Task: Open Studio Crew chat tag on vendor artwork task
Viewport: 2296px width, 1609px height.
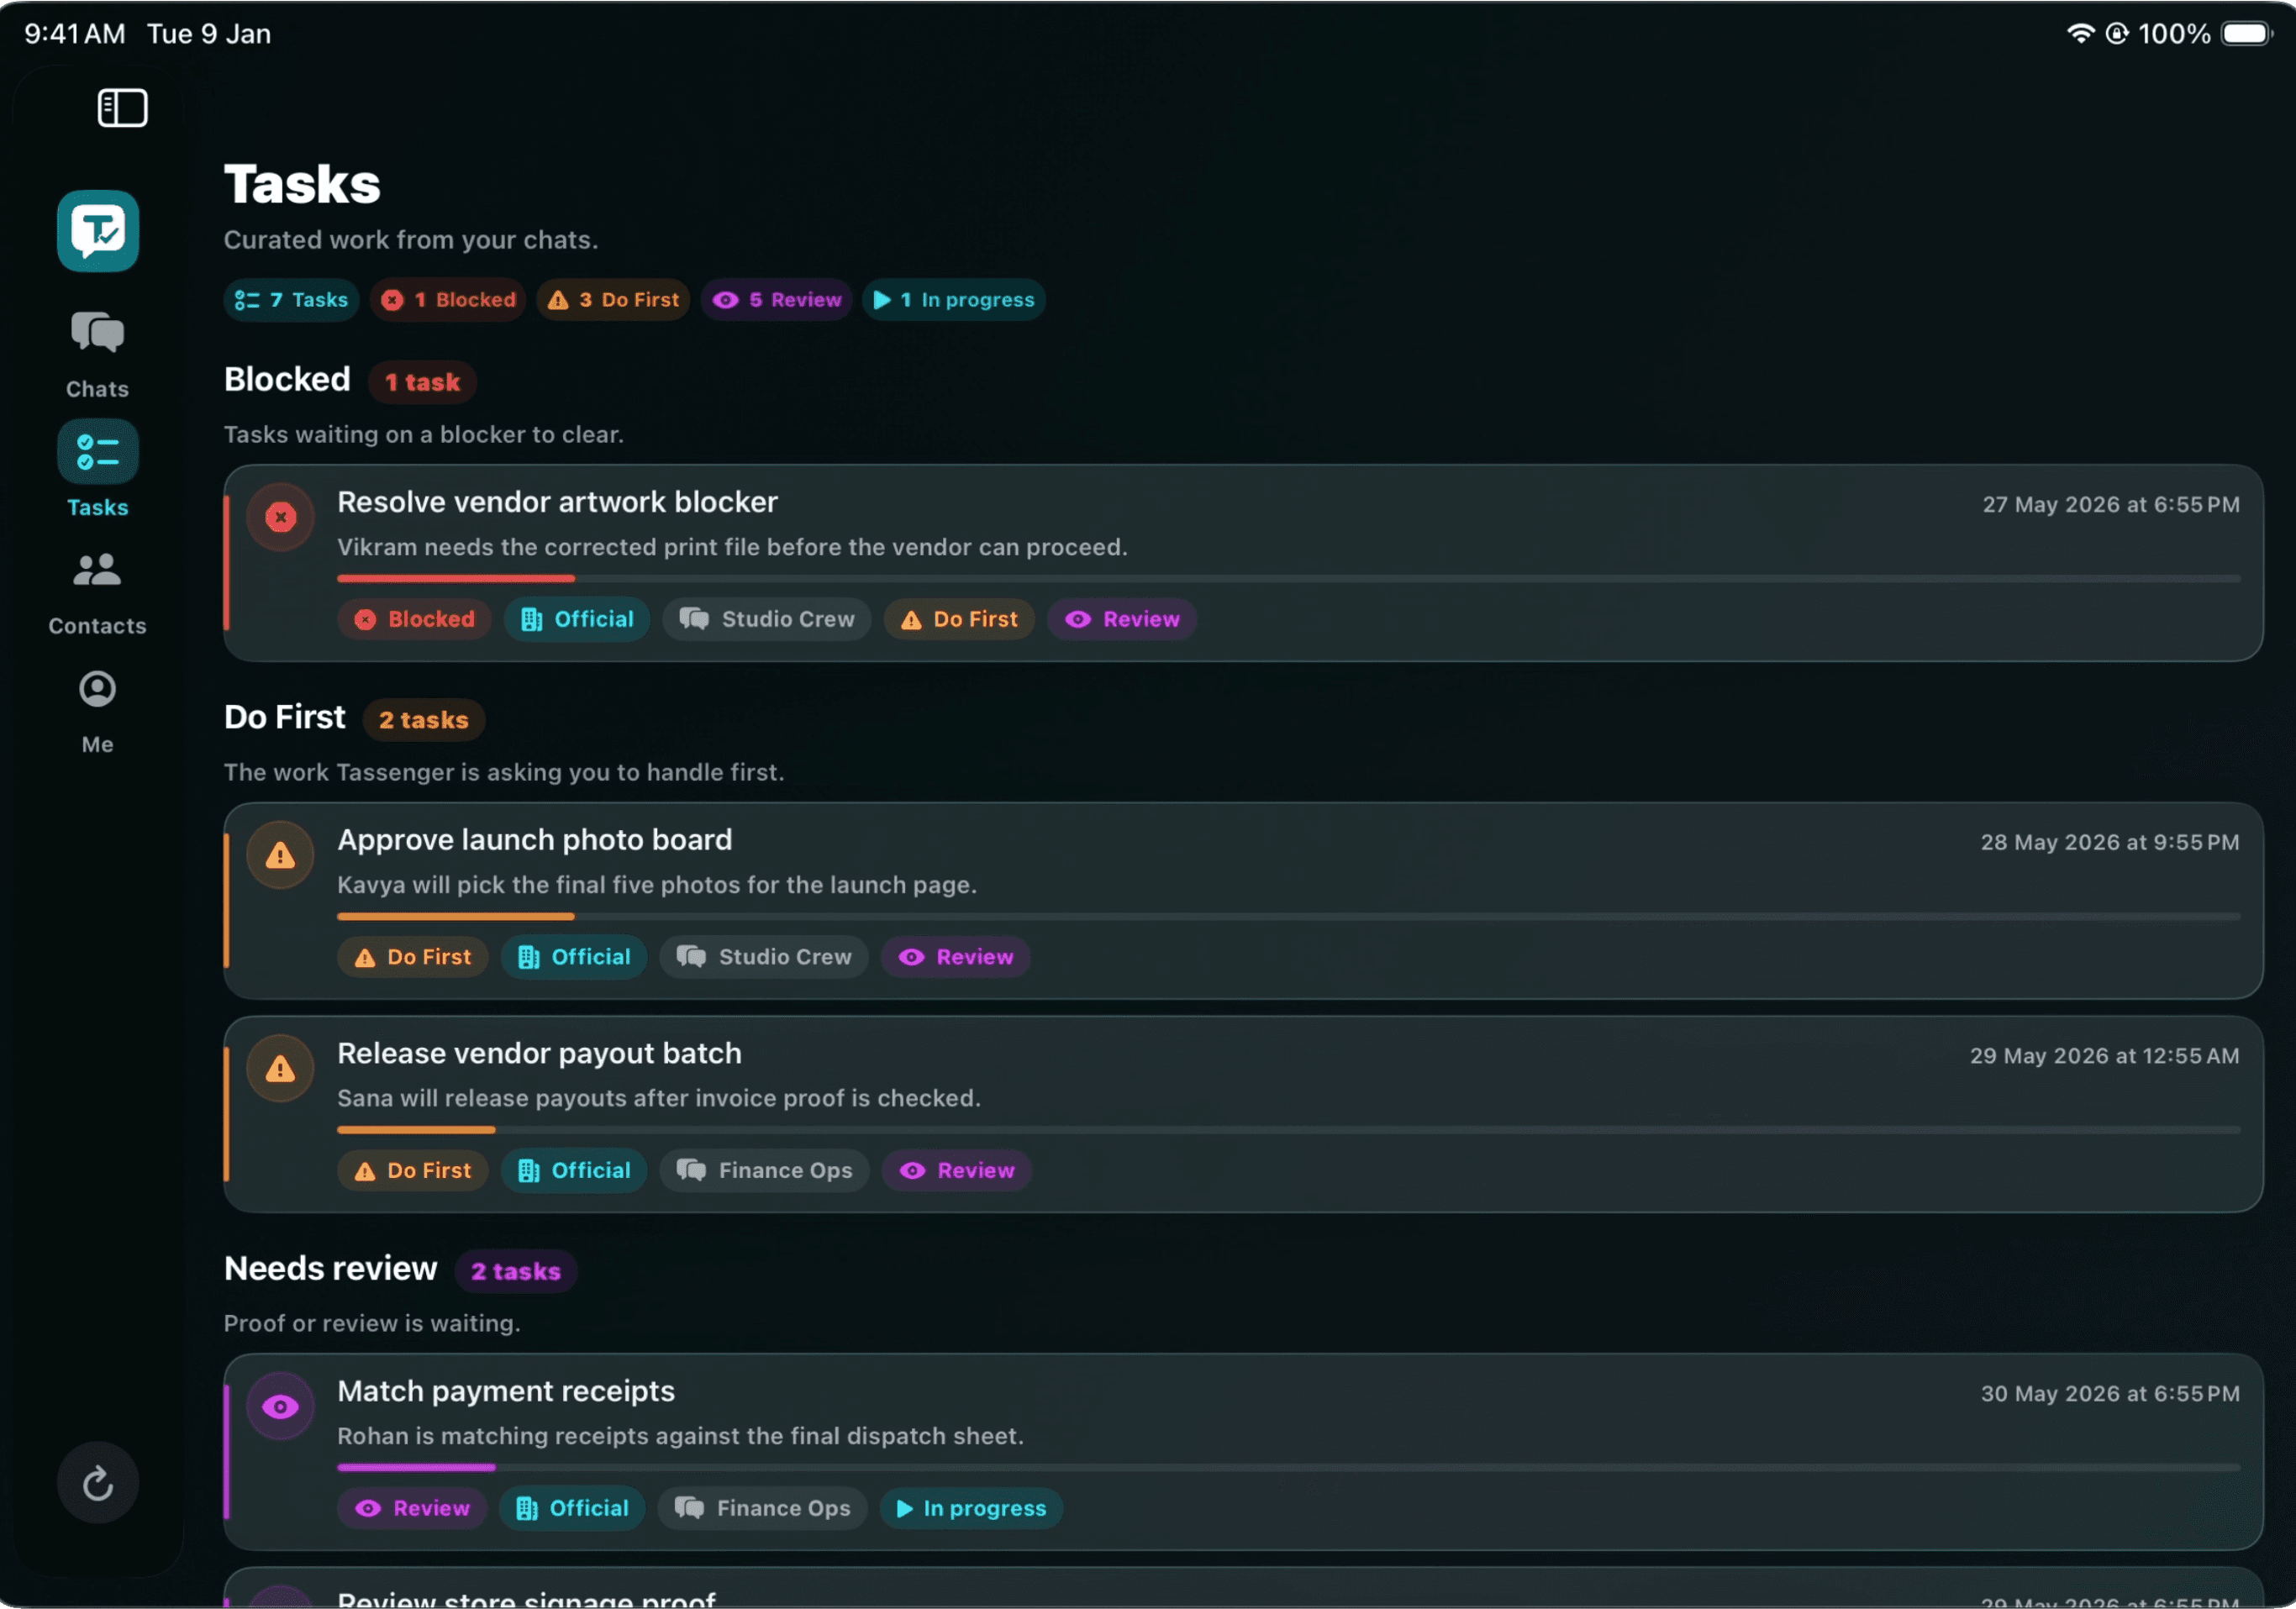Action: click(767, 619)
